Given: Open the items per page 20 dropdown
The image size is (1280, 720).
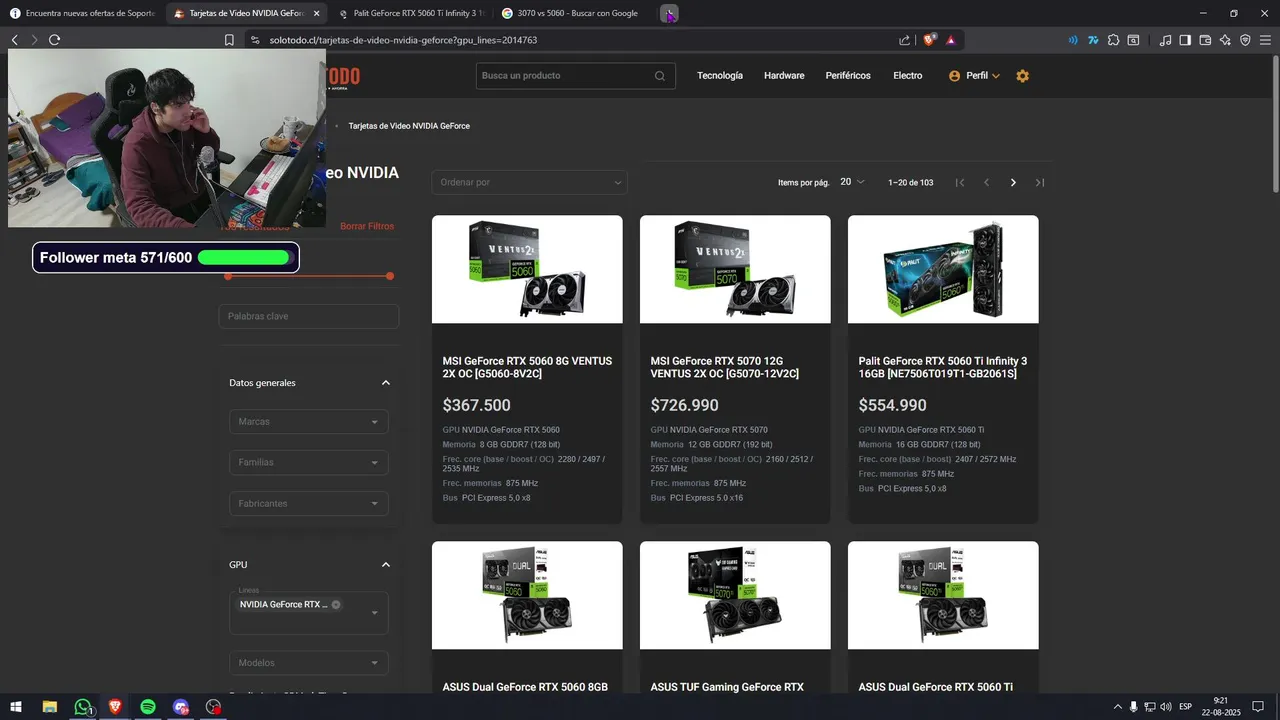Looking at the screenshot, I should click(x=852, y=182).
